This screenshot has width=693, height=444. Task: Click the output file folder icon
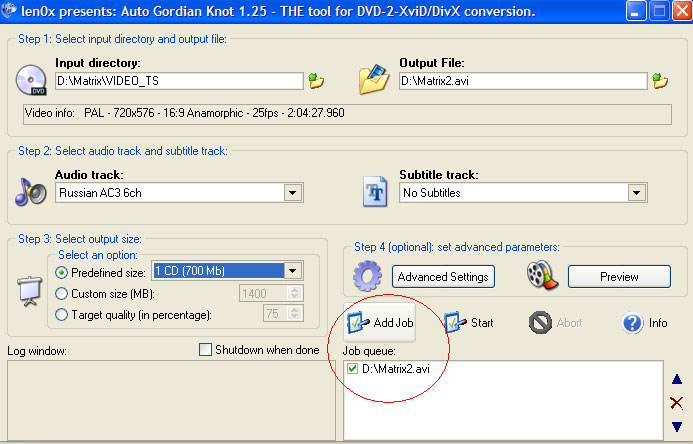point(374,79)
